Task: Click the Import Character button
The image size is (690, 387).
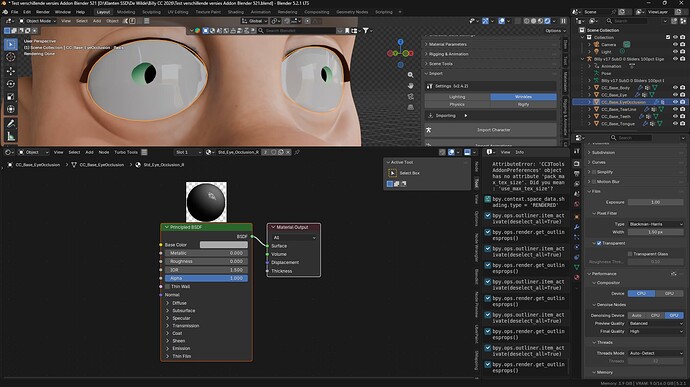Action: tap(491, 130)
